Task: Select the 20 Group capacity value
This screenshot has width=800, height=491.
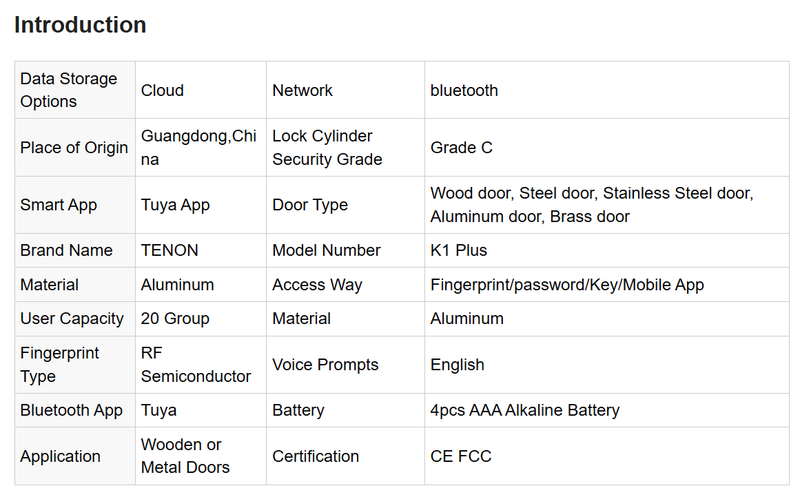Action: pos(175,319)
